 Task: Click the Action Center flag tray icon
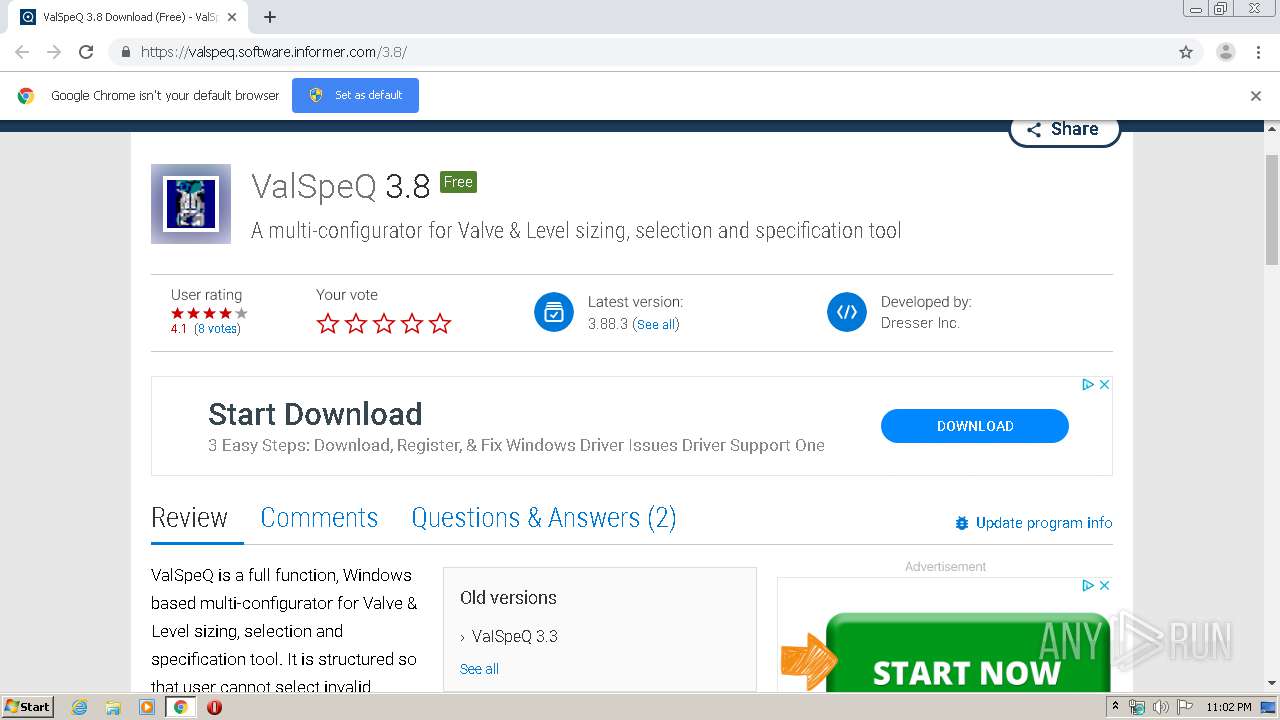coord(1185,707)
